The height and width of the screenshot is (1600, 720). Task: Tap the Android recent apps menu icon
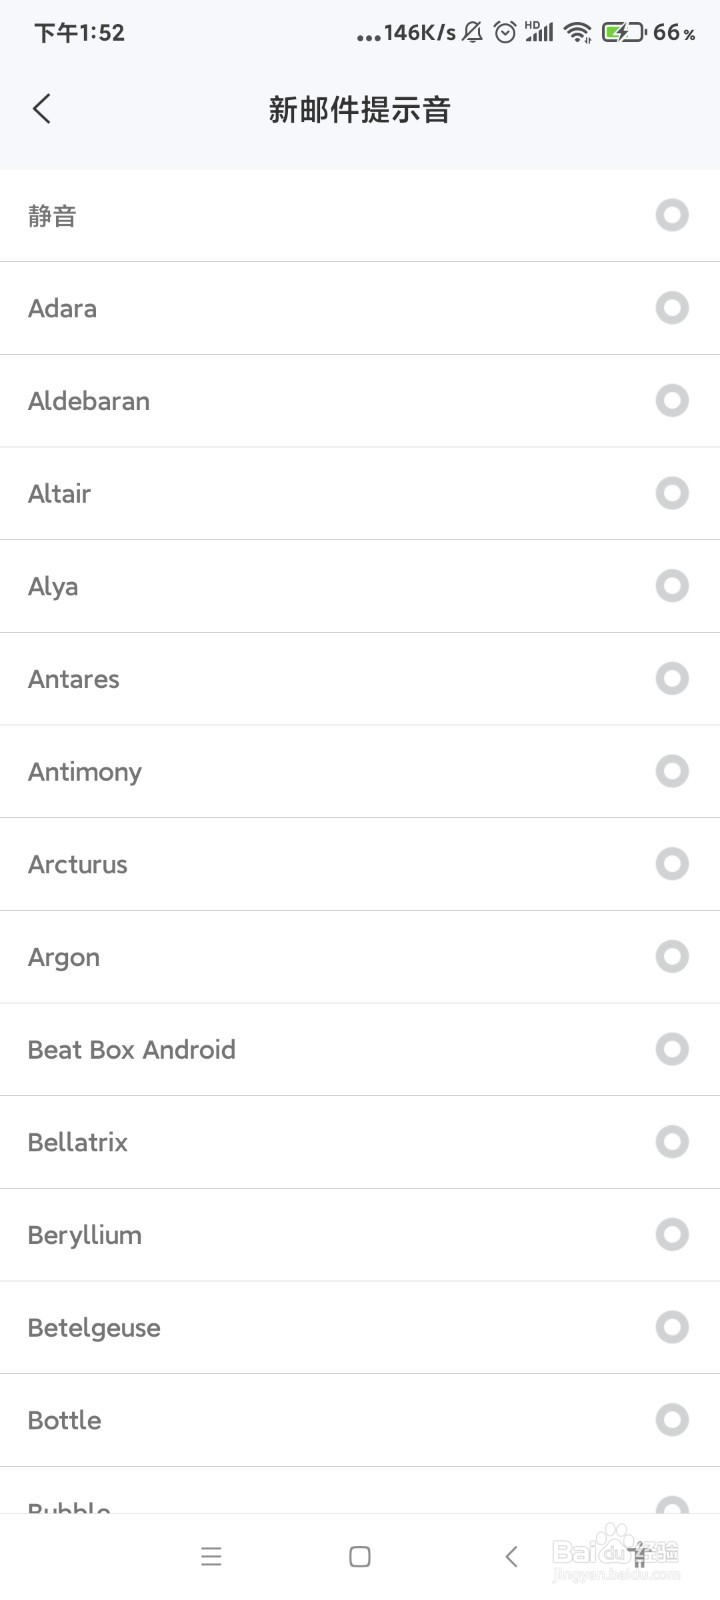211,1556
